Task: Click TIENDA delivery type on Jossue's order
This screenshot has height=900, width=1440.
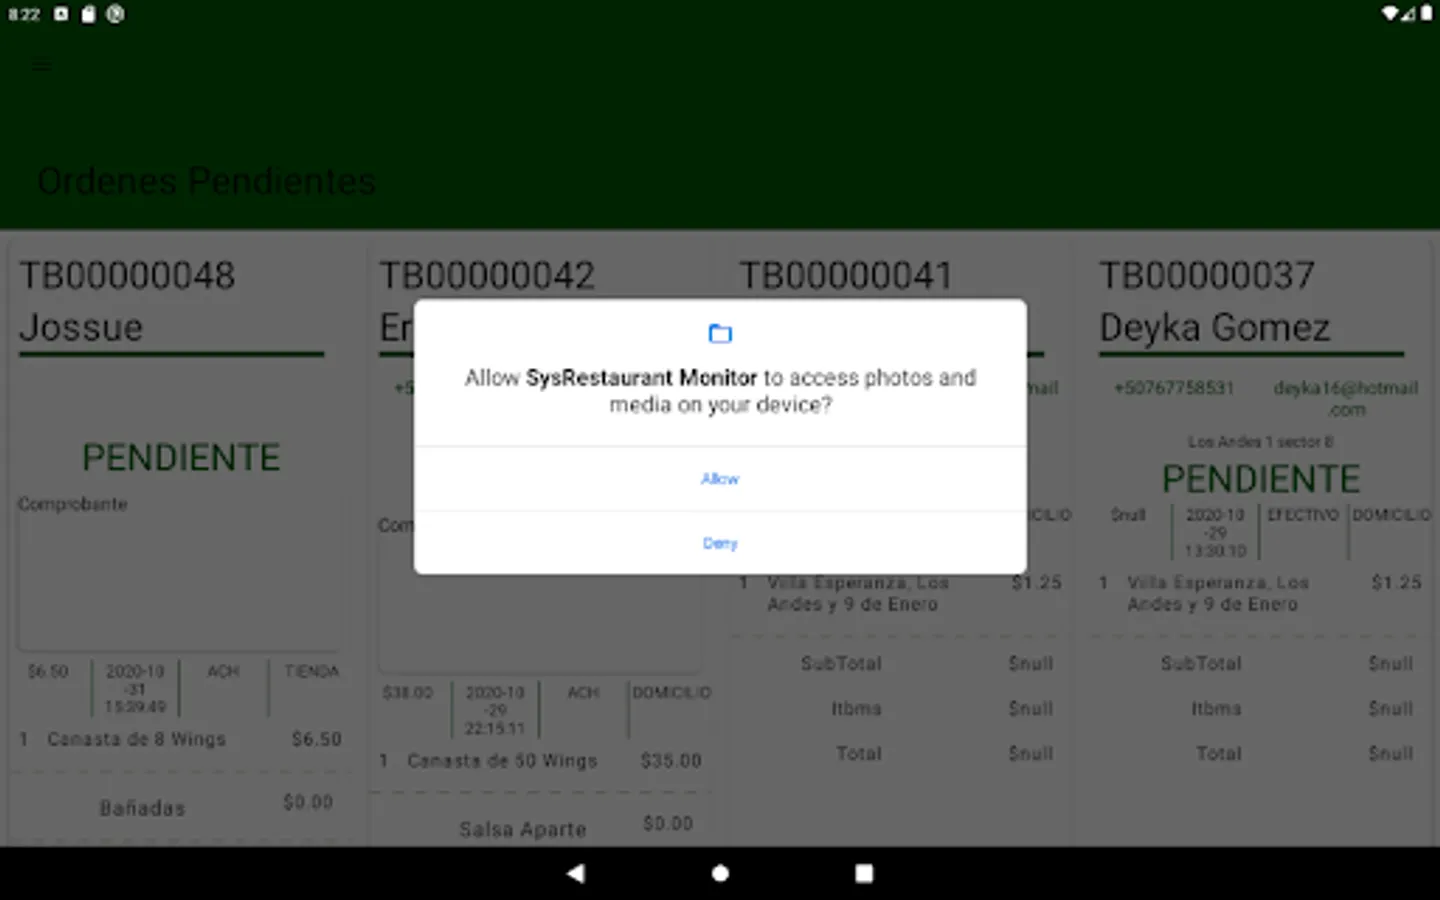Action: pyautogui.click(x=312, y=671)
